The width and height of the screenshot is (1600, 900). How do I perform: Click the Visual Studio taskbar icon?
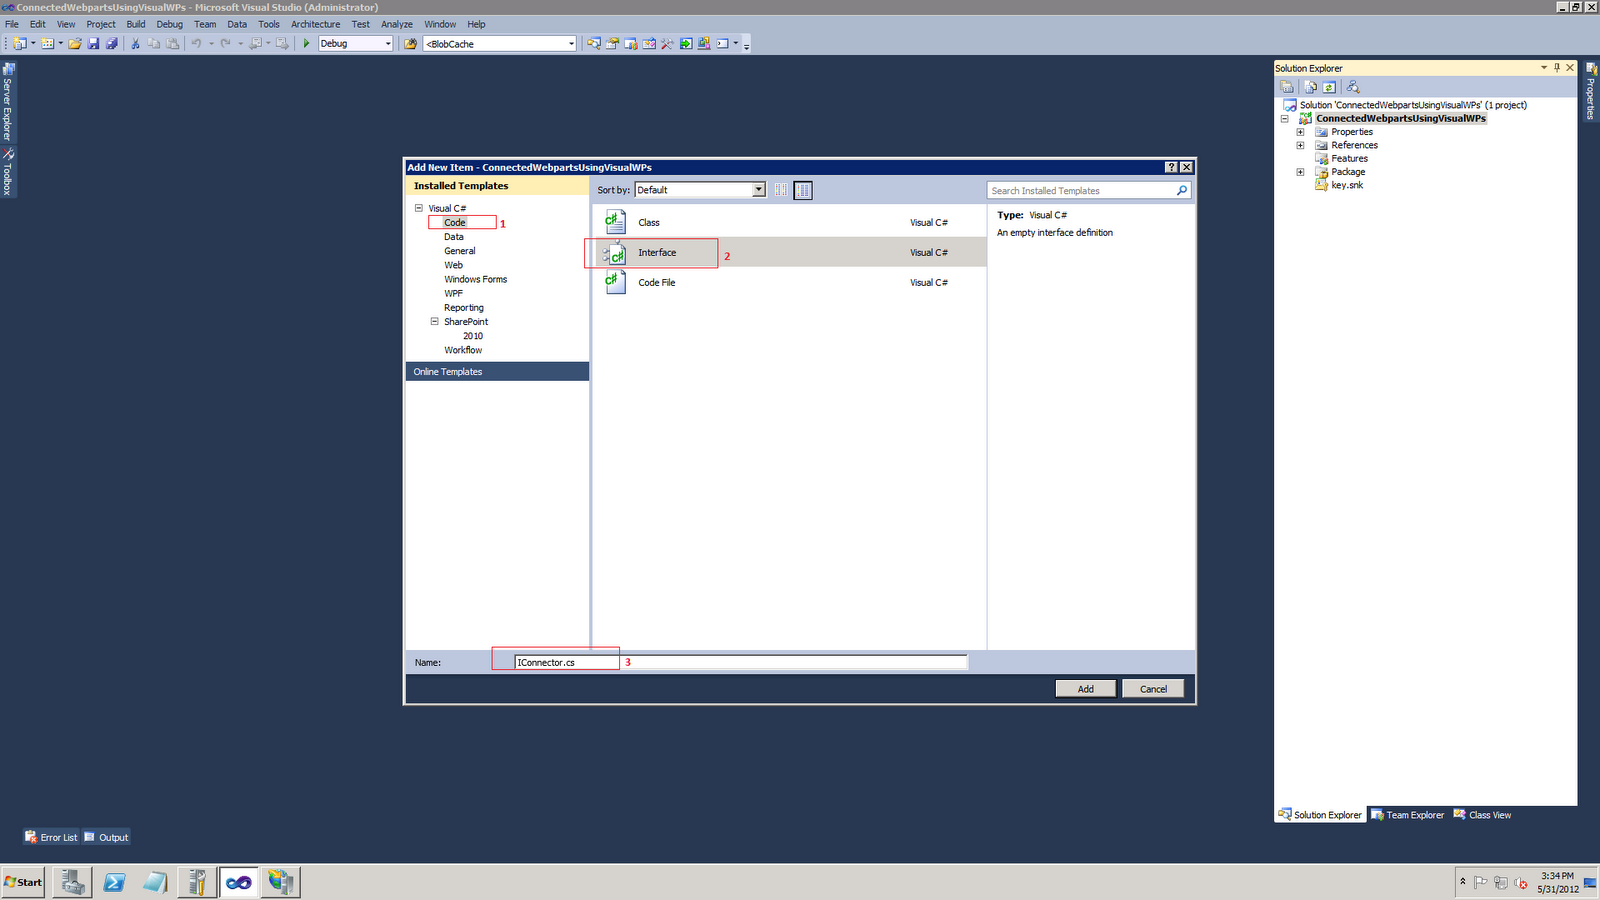(239, 882)
